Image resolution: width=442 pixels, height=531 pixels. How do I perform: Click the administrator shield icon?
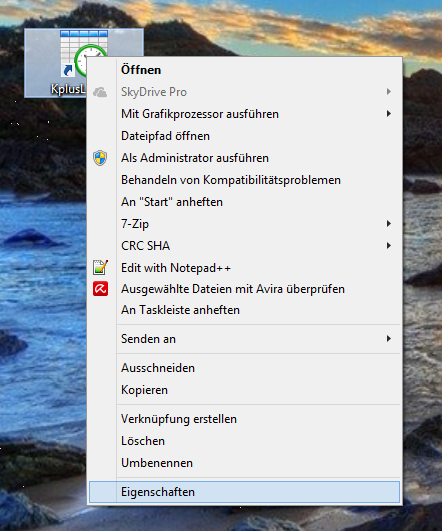tap(100, 158)
